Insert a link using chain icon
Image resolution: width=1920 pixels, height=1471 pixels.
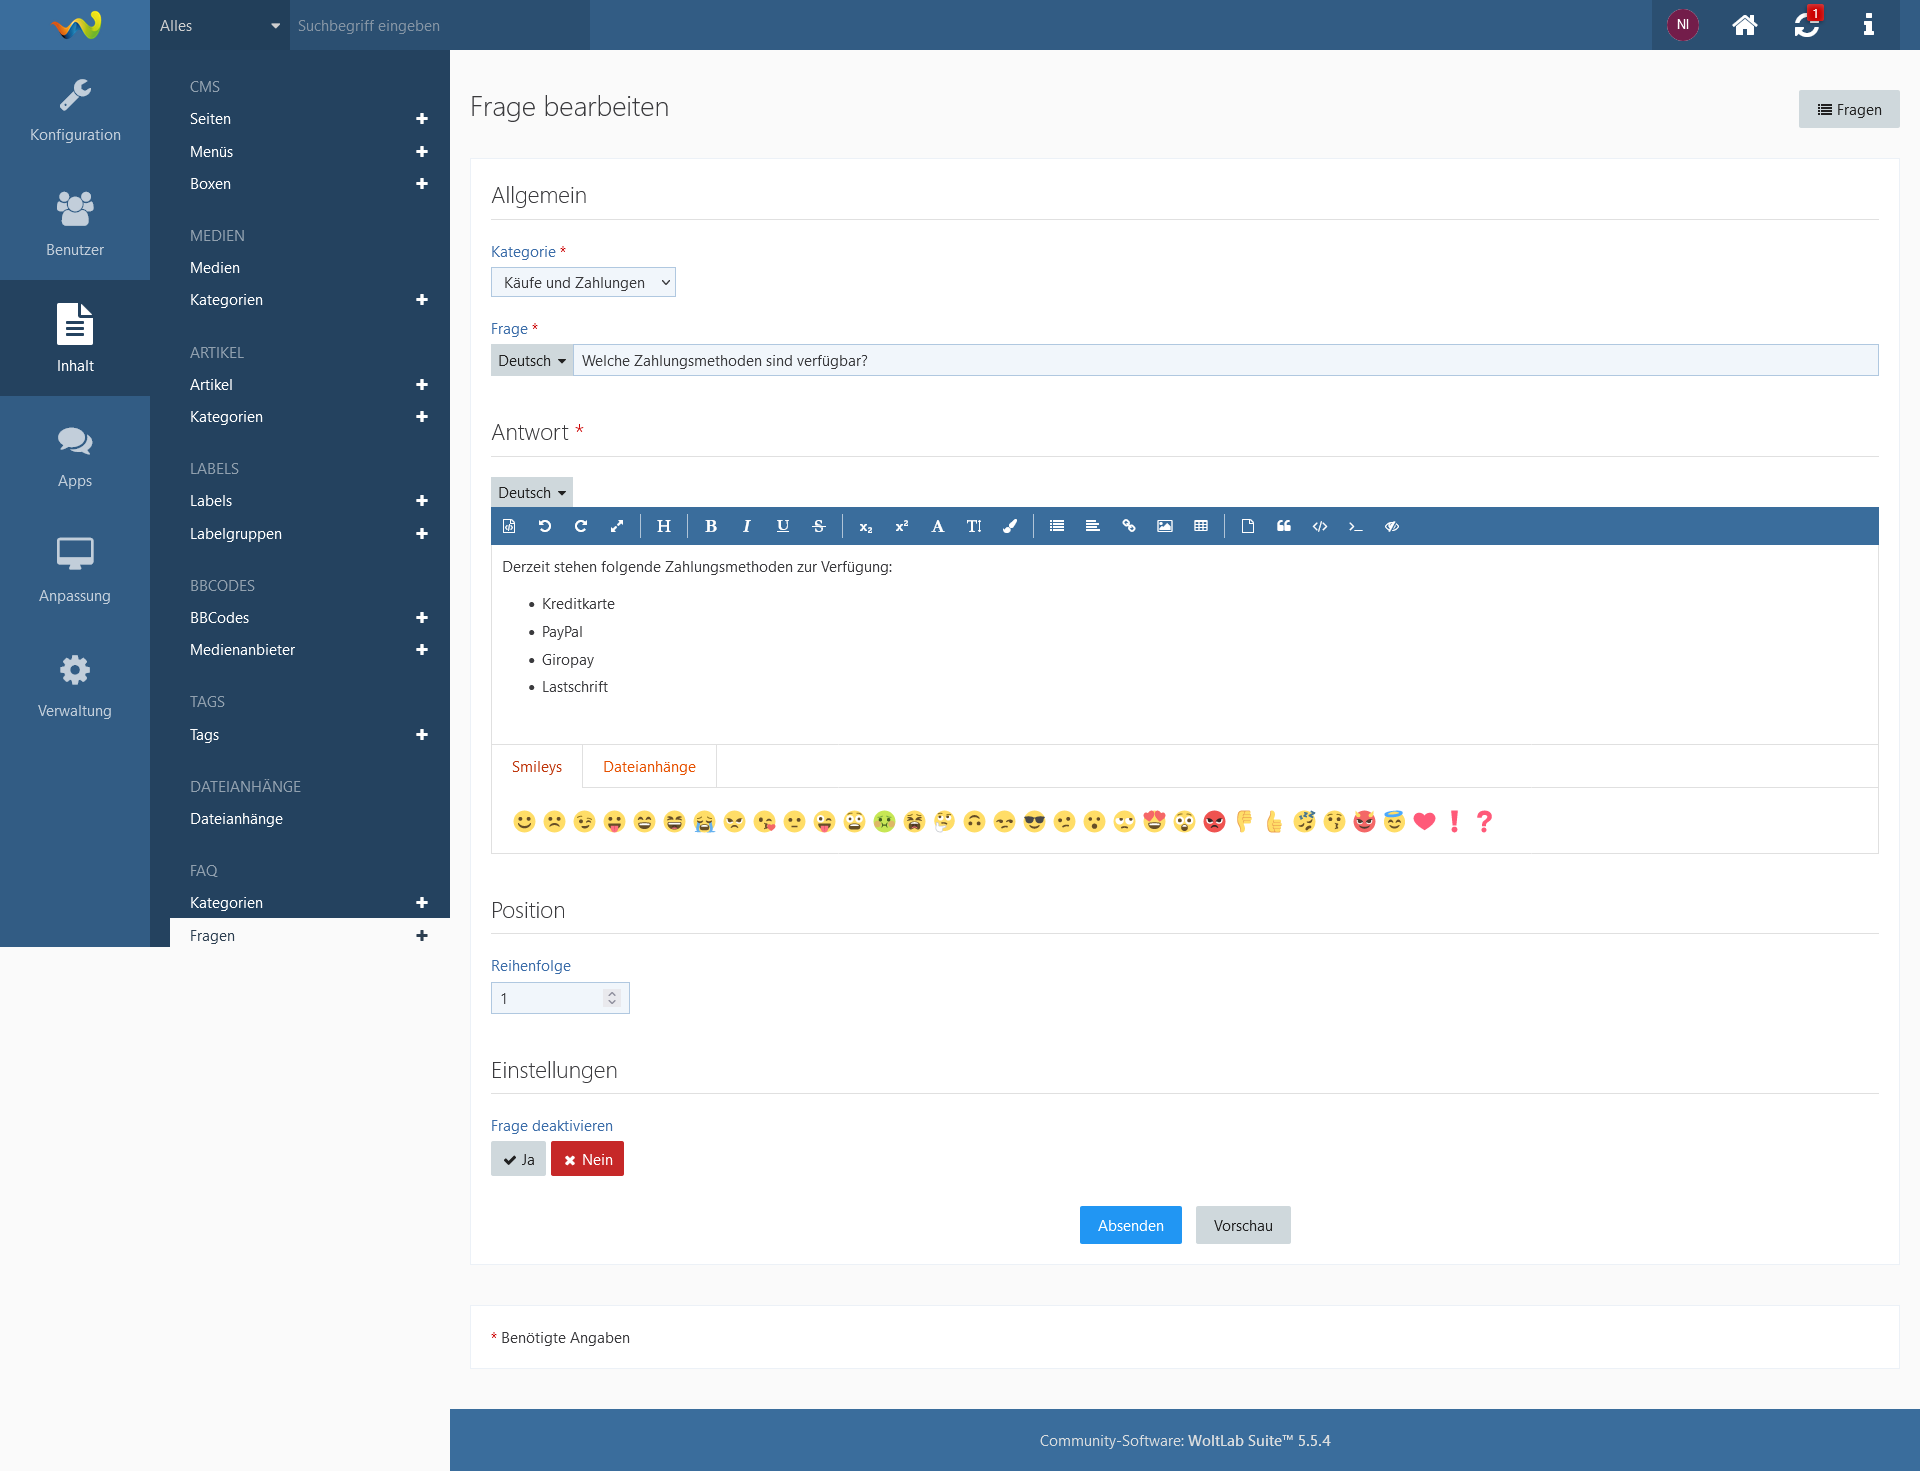[1129, 526]
